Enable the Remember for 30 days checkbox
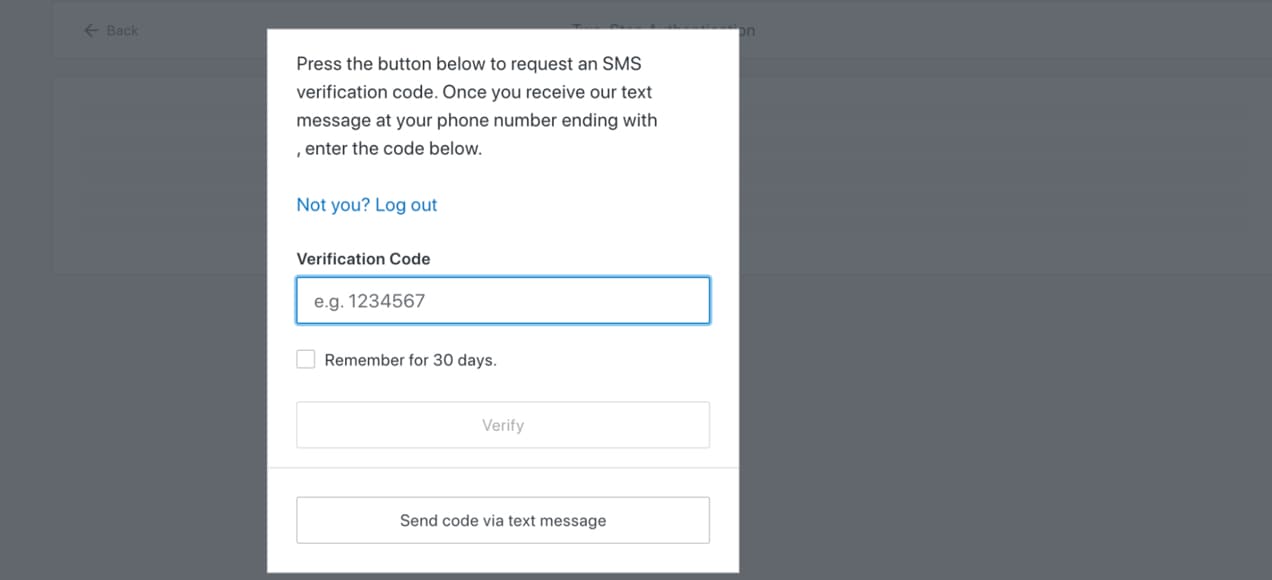 [305, 358]
